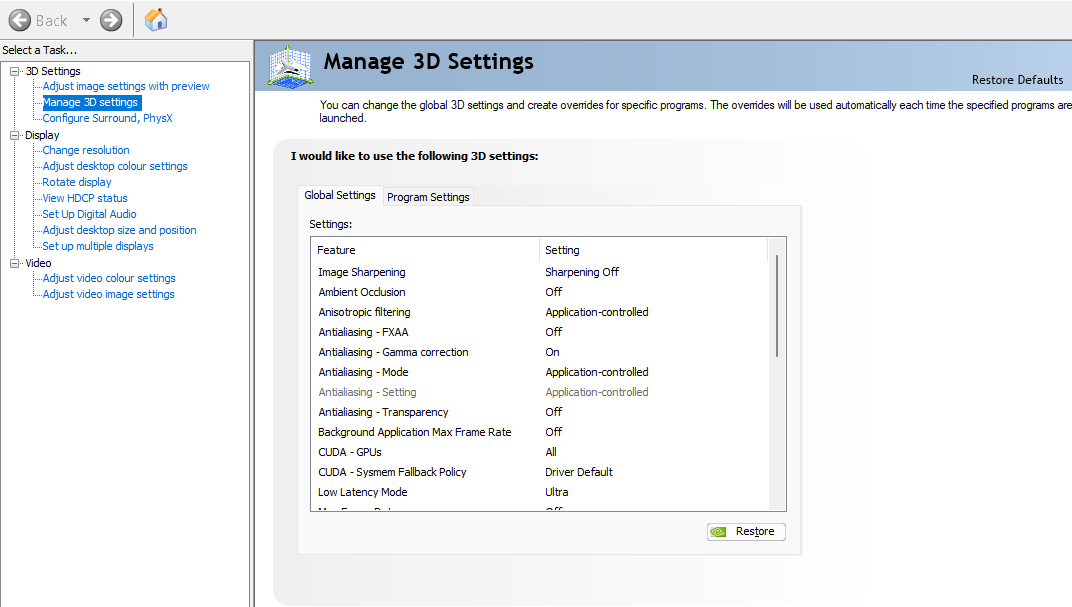Click the Driver Default setting value
Viewport: 1072px width, 607px height.
pos(579,472)
